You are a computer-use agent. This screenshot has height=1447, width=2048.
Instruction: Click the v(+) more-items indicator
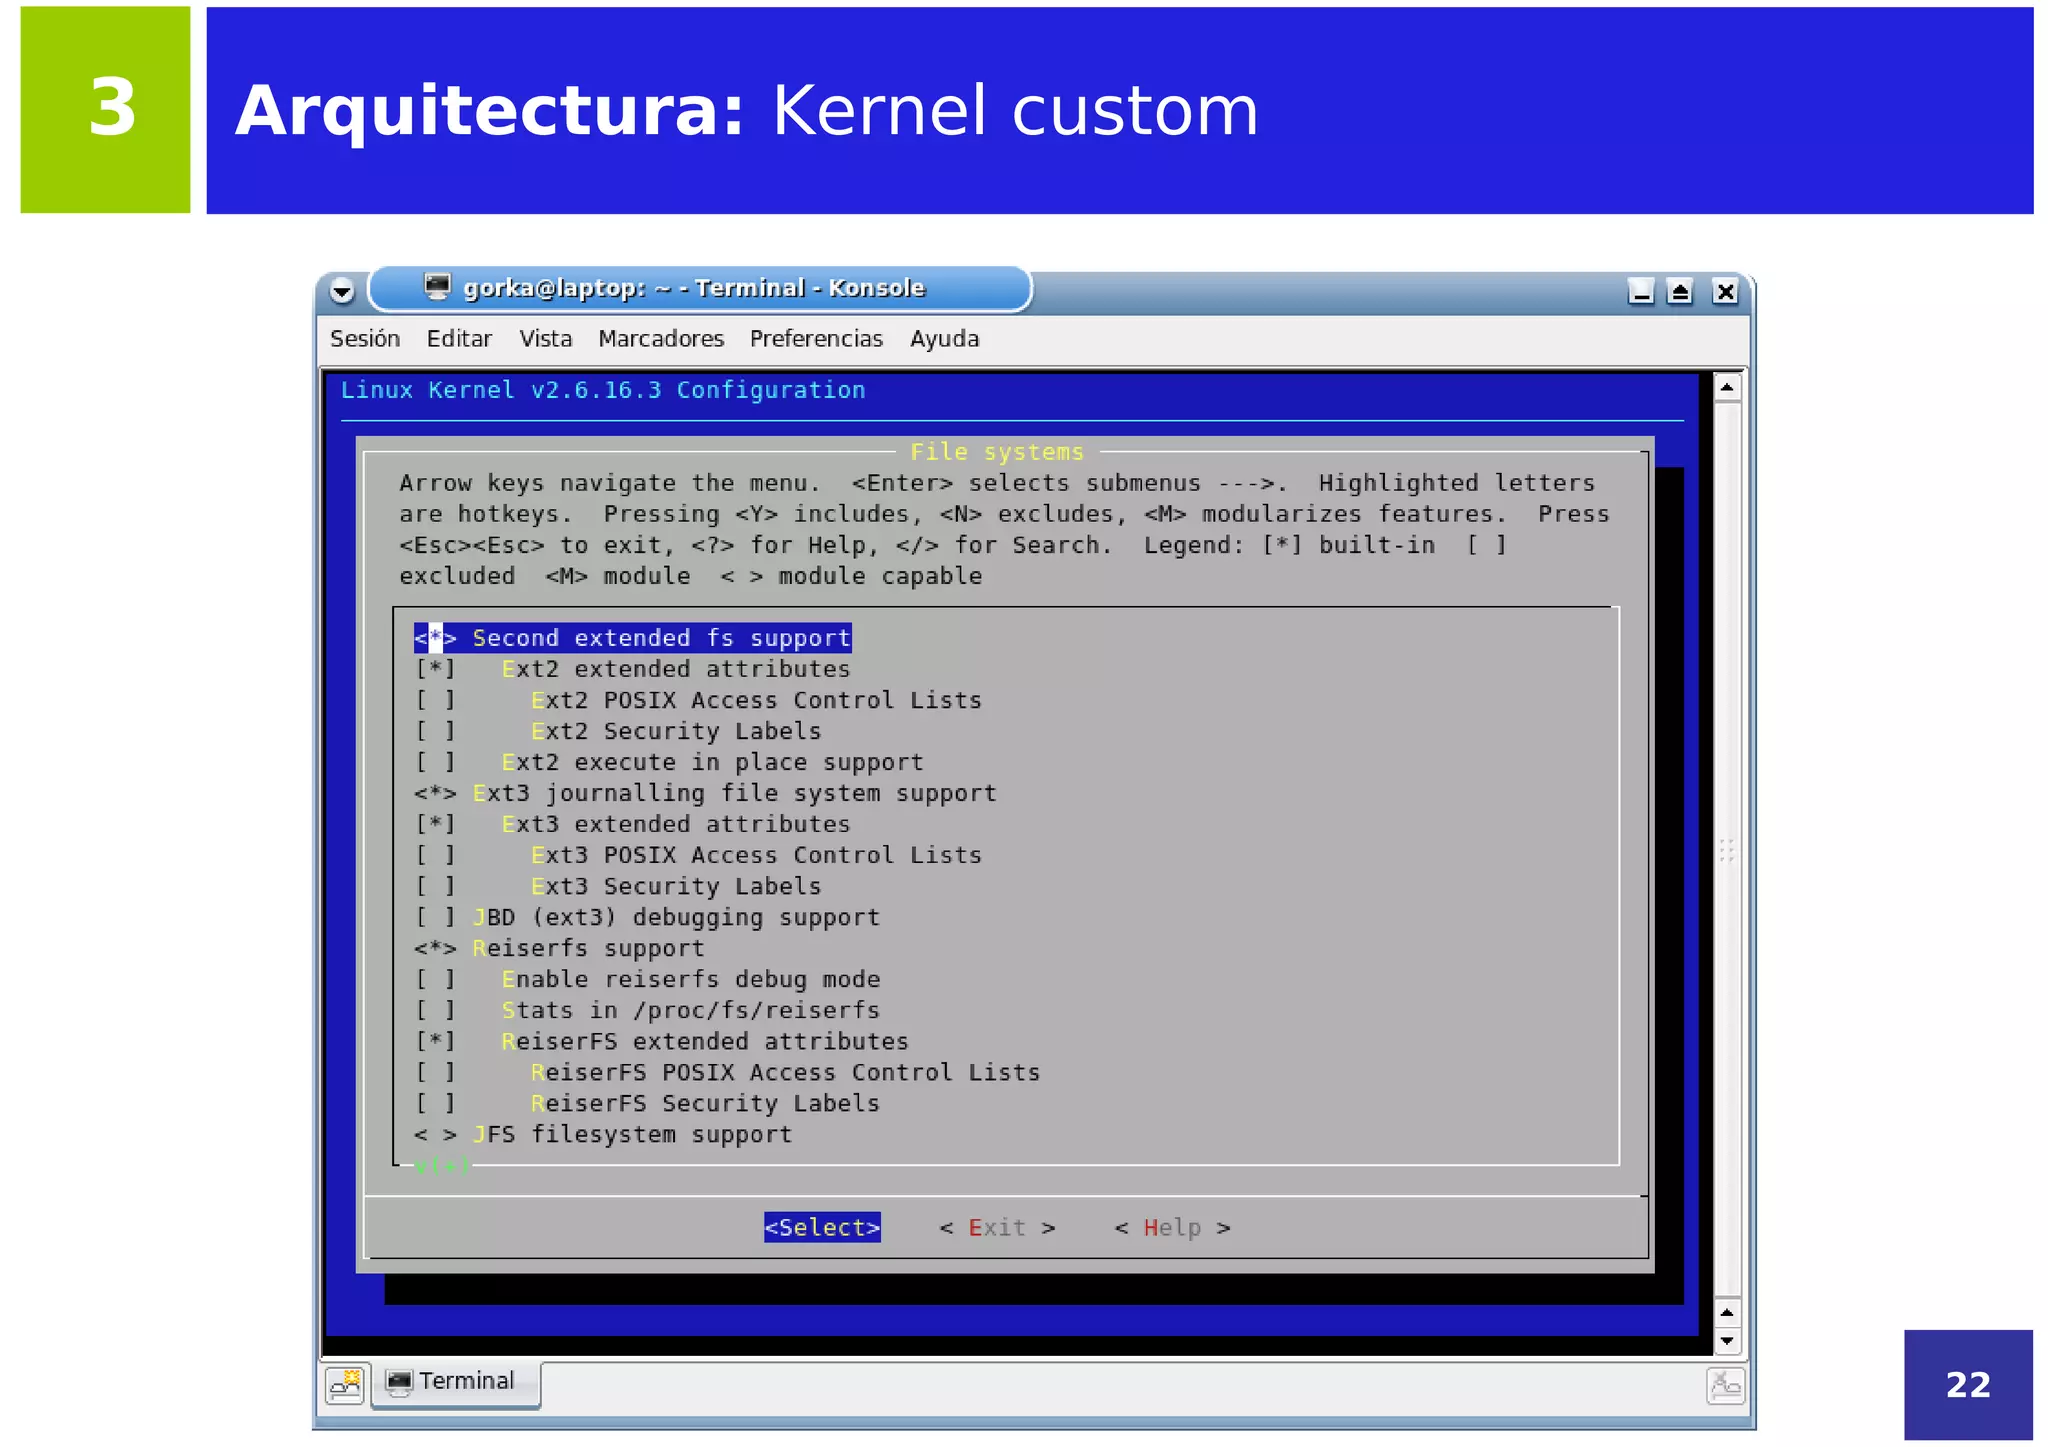[x=442, y=1165]
